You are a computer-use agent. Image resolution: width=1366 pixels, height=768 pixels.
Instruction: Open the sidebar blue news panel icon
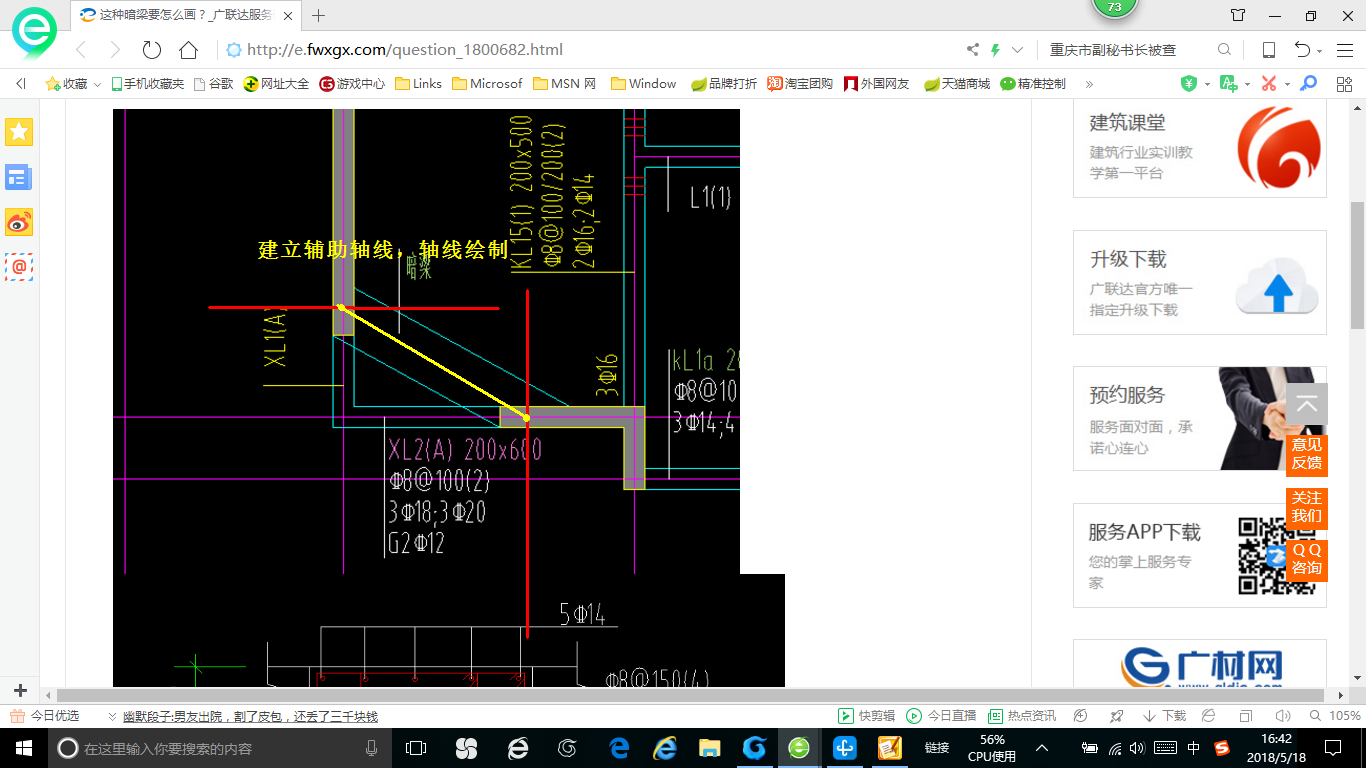[x=19, y=178]
